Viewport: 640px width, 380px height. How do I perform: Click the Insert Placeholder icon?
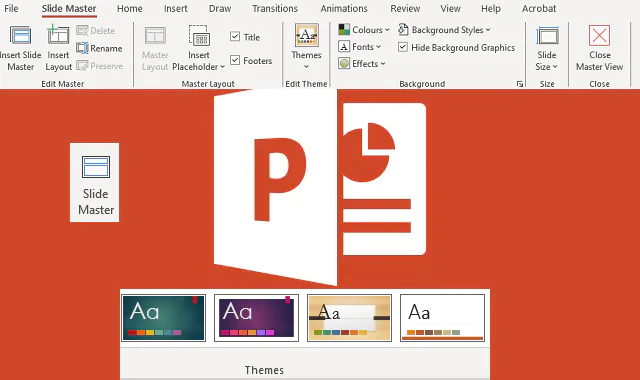(199, 36)
